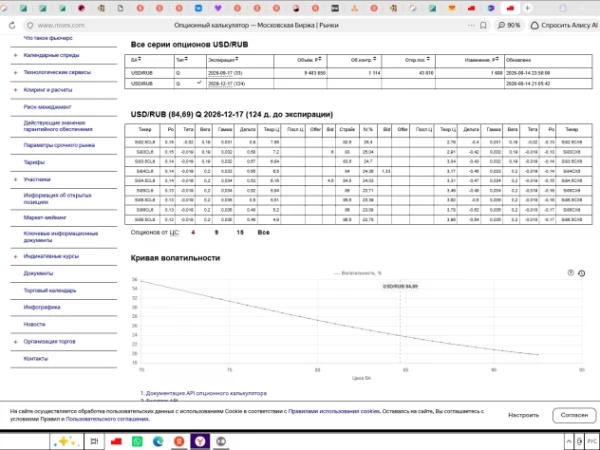Screen dimensions: 600x450
Task: Open the Спросить Алису AI assistant
Action: [564, 25]
